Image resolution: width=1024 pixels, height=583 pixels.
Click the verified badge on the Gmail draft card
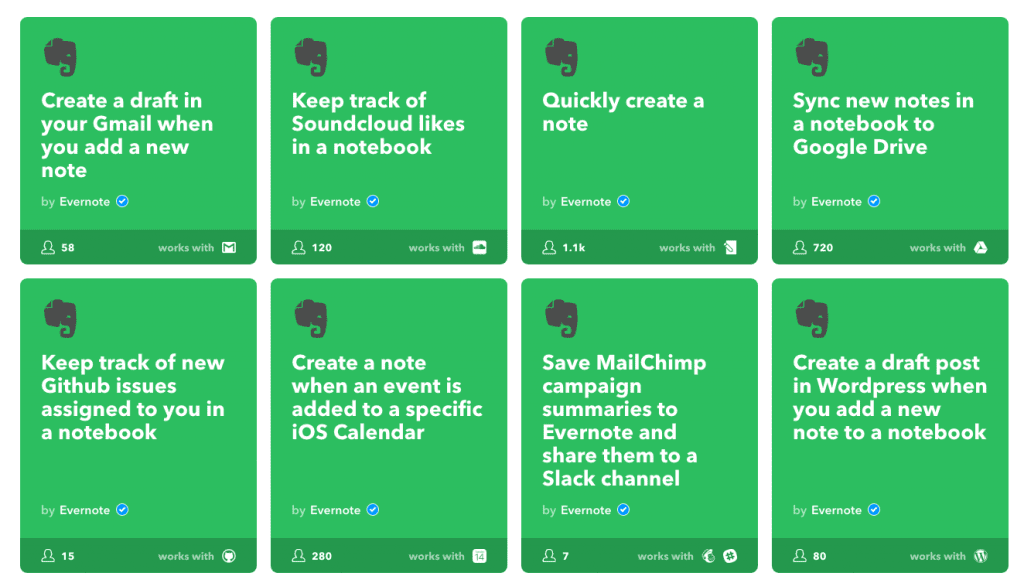click(122, 201)
